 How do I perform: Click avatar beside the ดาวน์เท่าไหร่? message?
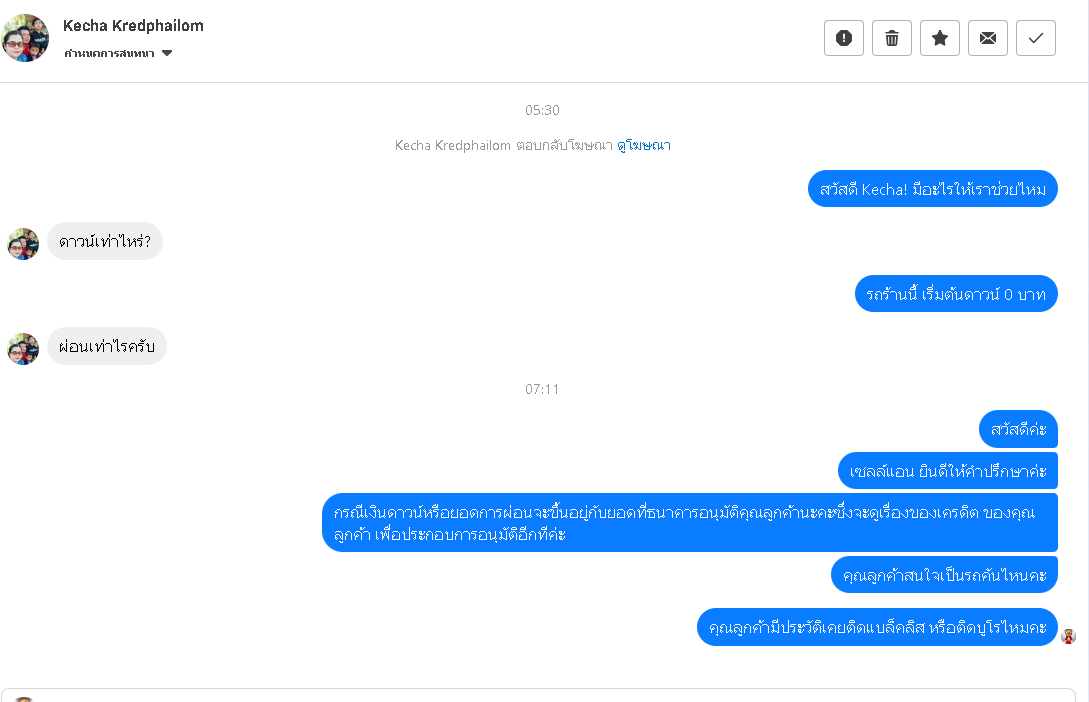(x=23, y=244)
